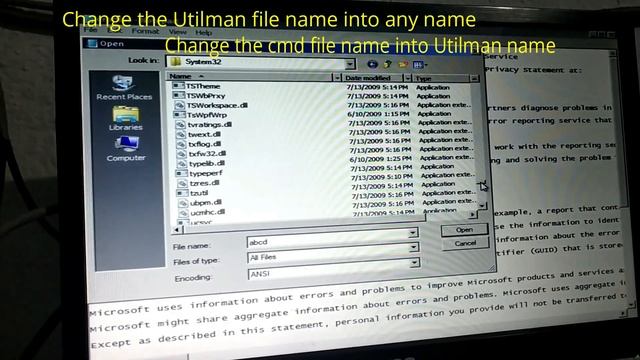Select the TsWpfWrp file icon
640x360 pixels.
(180, 115)
